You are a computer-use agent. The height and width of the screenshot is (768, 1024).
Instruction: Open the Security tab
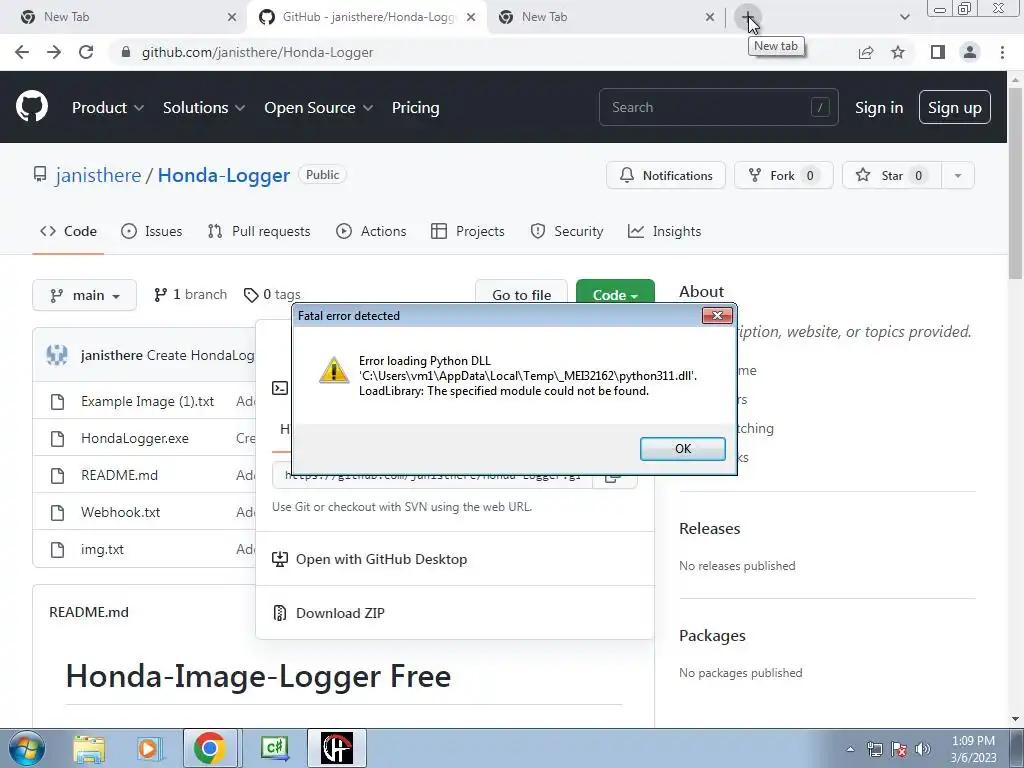pyautogui.click(x=567, y=231)
